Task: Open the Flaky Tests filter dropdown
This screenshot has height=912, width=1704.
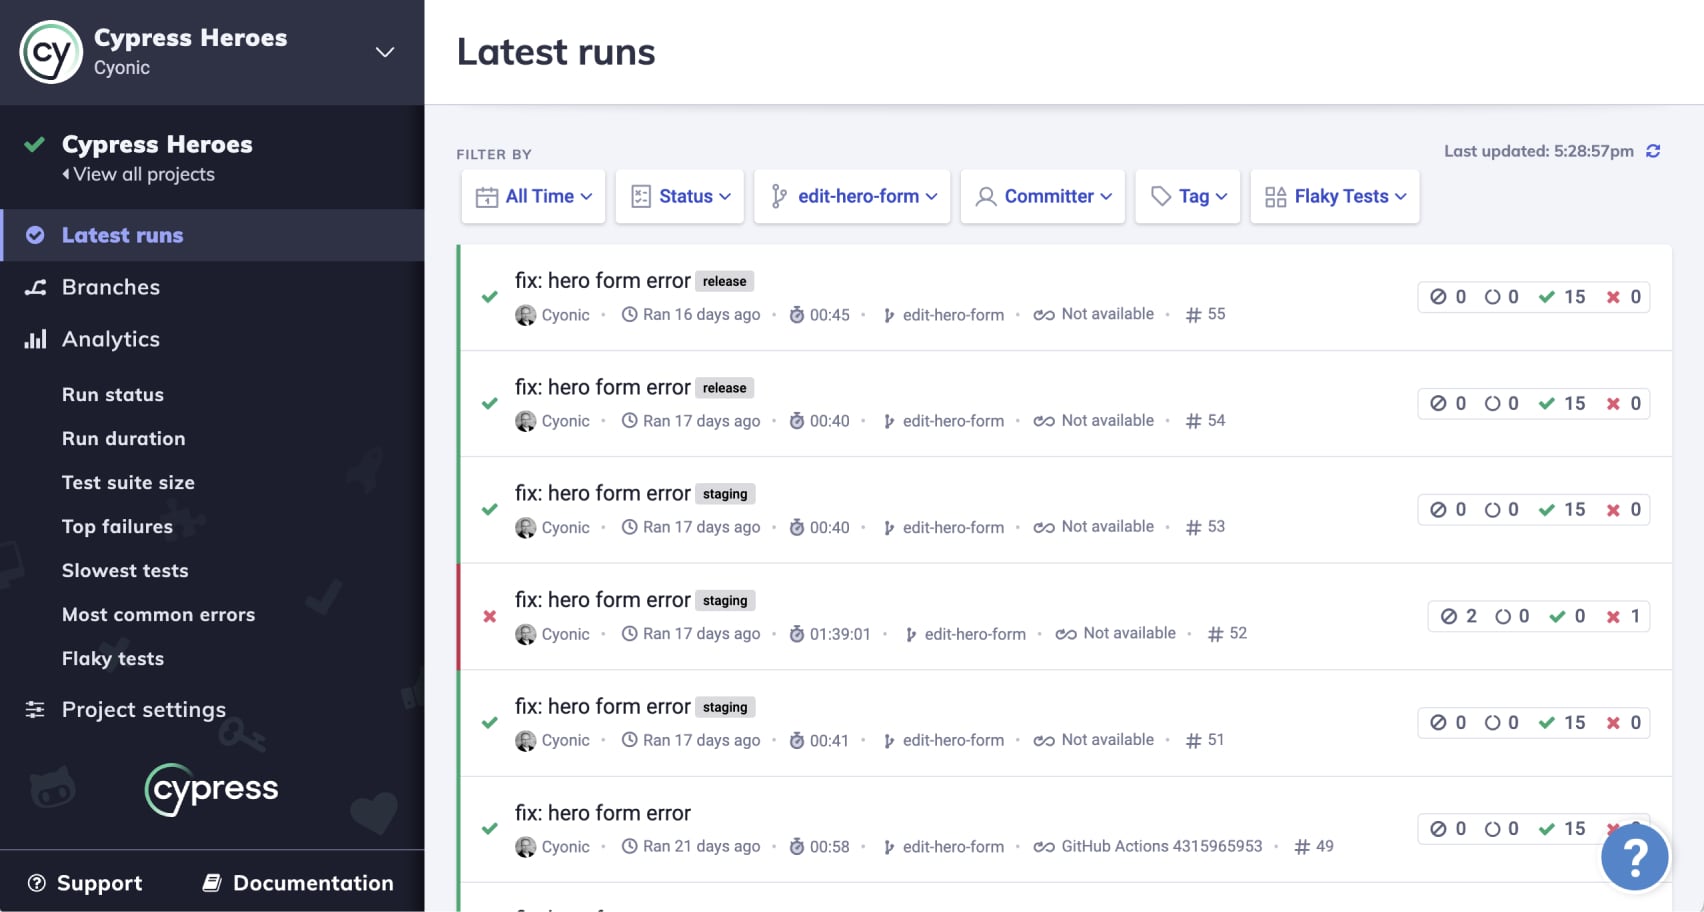Action: (1335, 197)
